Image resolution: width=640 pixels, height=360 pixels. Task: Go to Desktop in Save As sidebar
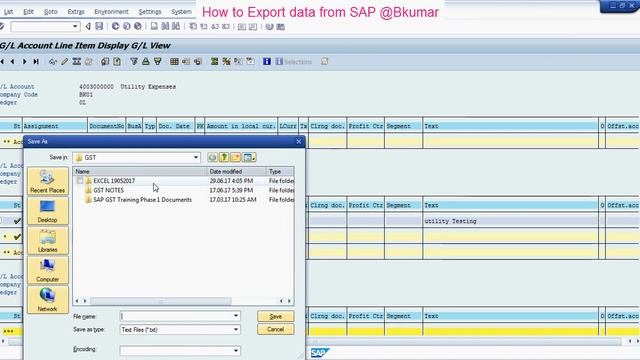(48, 211)
